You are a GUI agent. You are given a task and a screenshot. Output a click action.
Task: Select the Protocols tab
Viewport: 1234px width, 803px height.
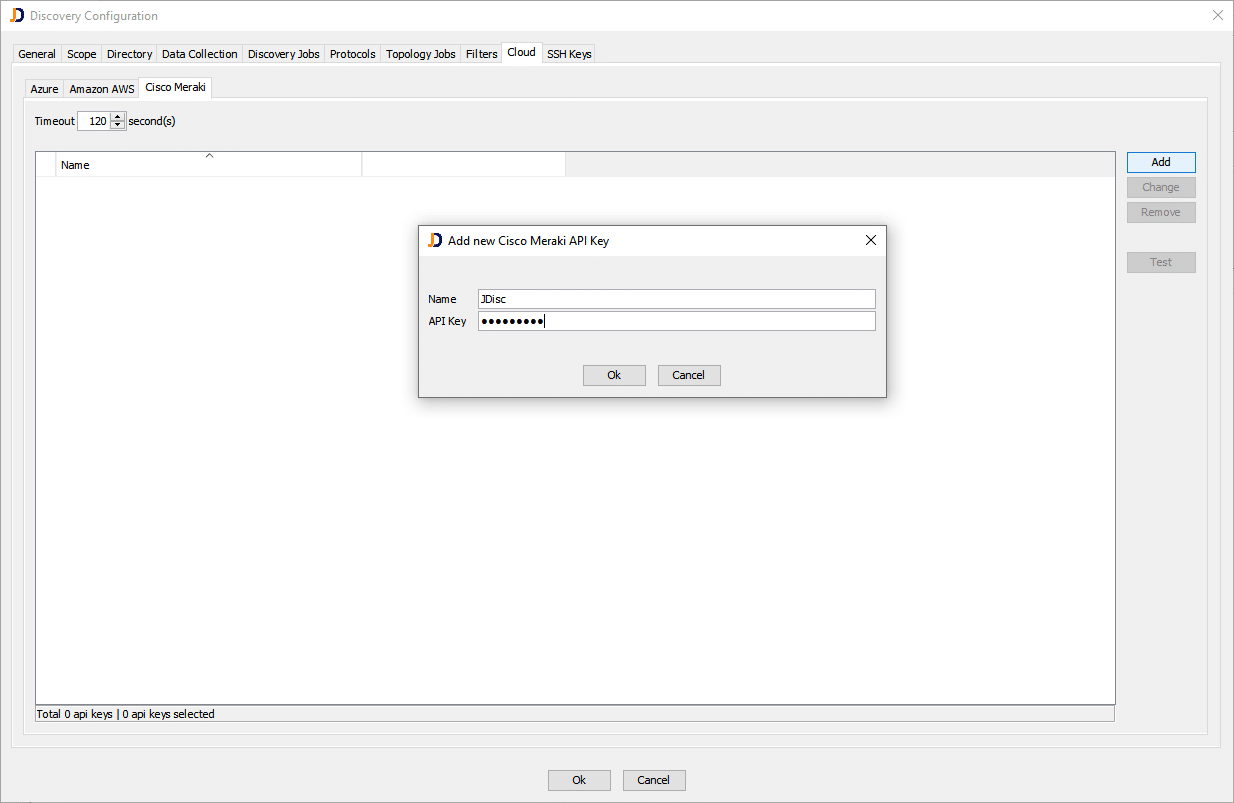[352, 53]
